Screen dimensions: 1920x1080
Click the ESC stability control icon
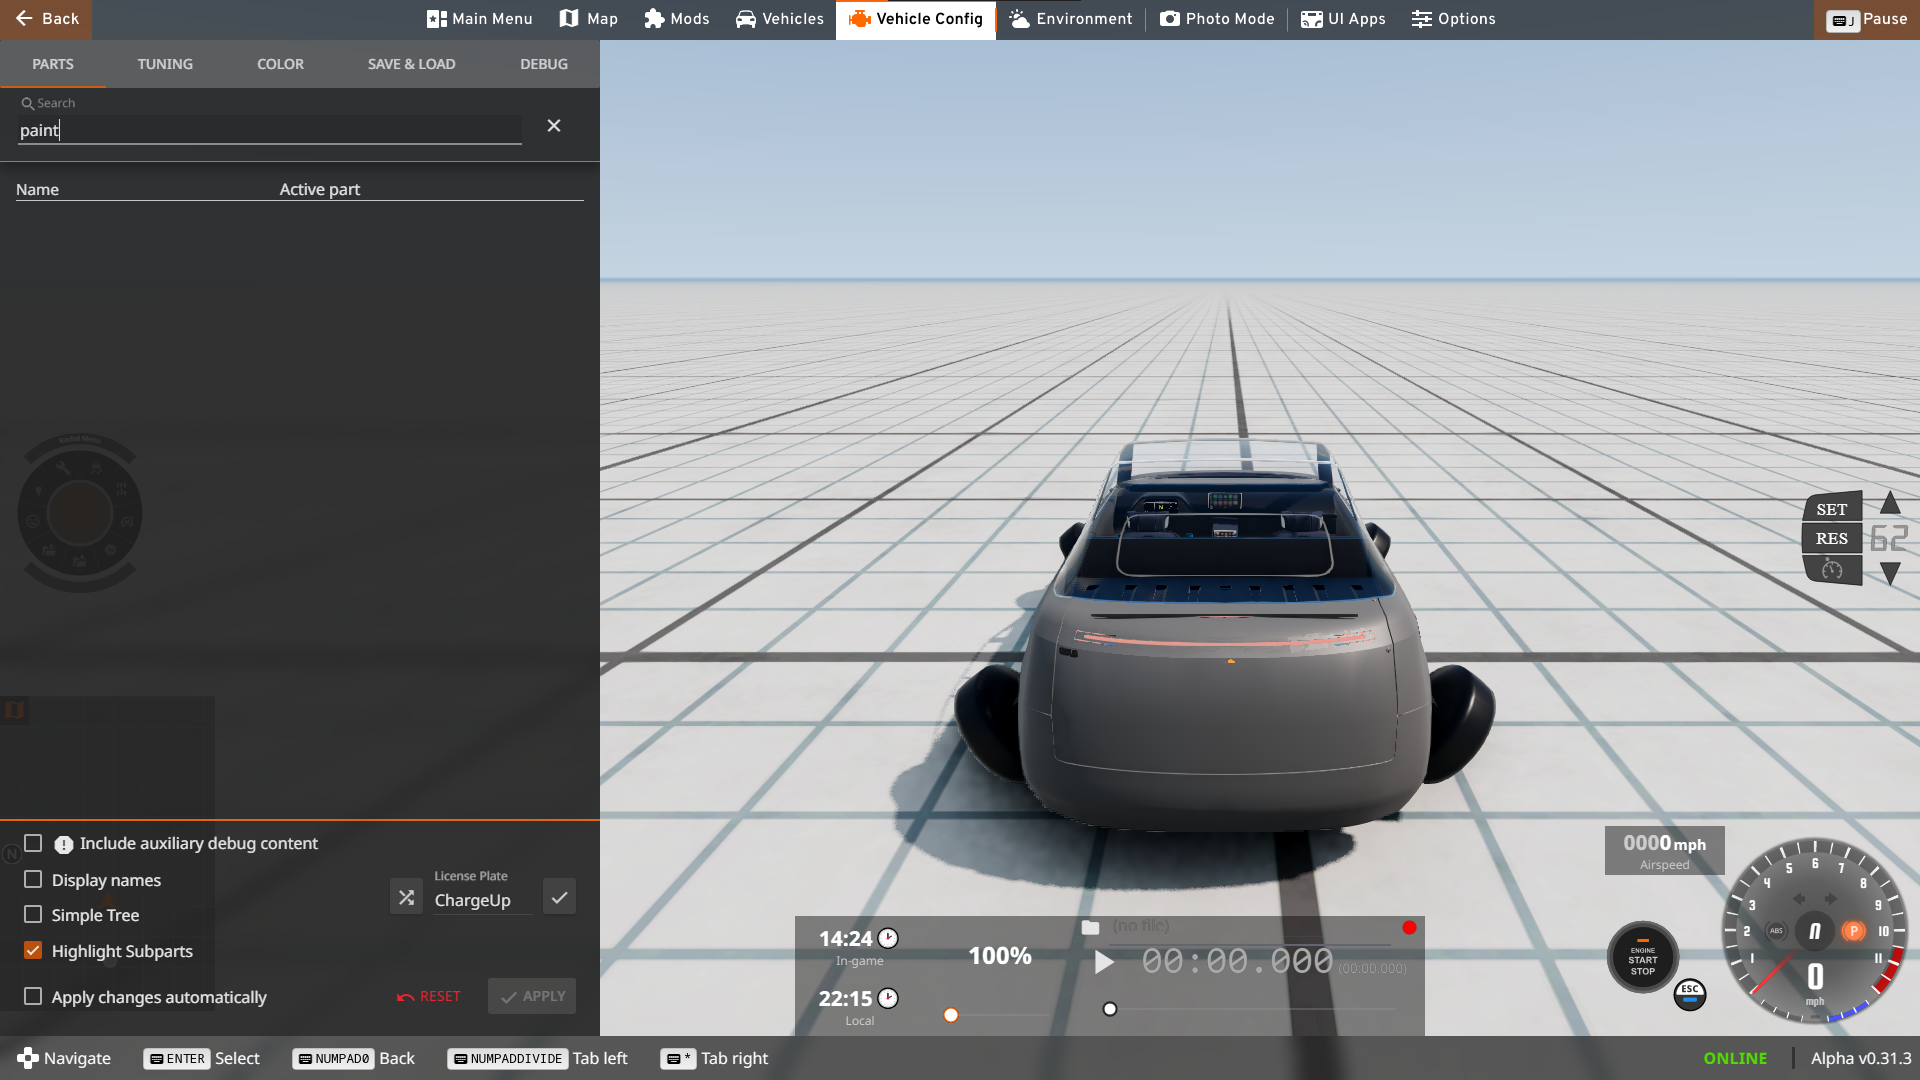1690,994
